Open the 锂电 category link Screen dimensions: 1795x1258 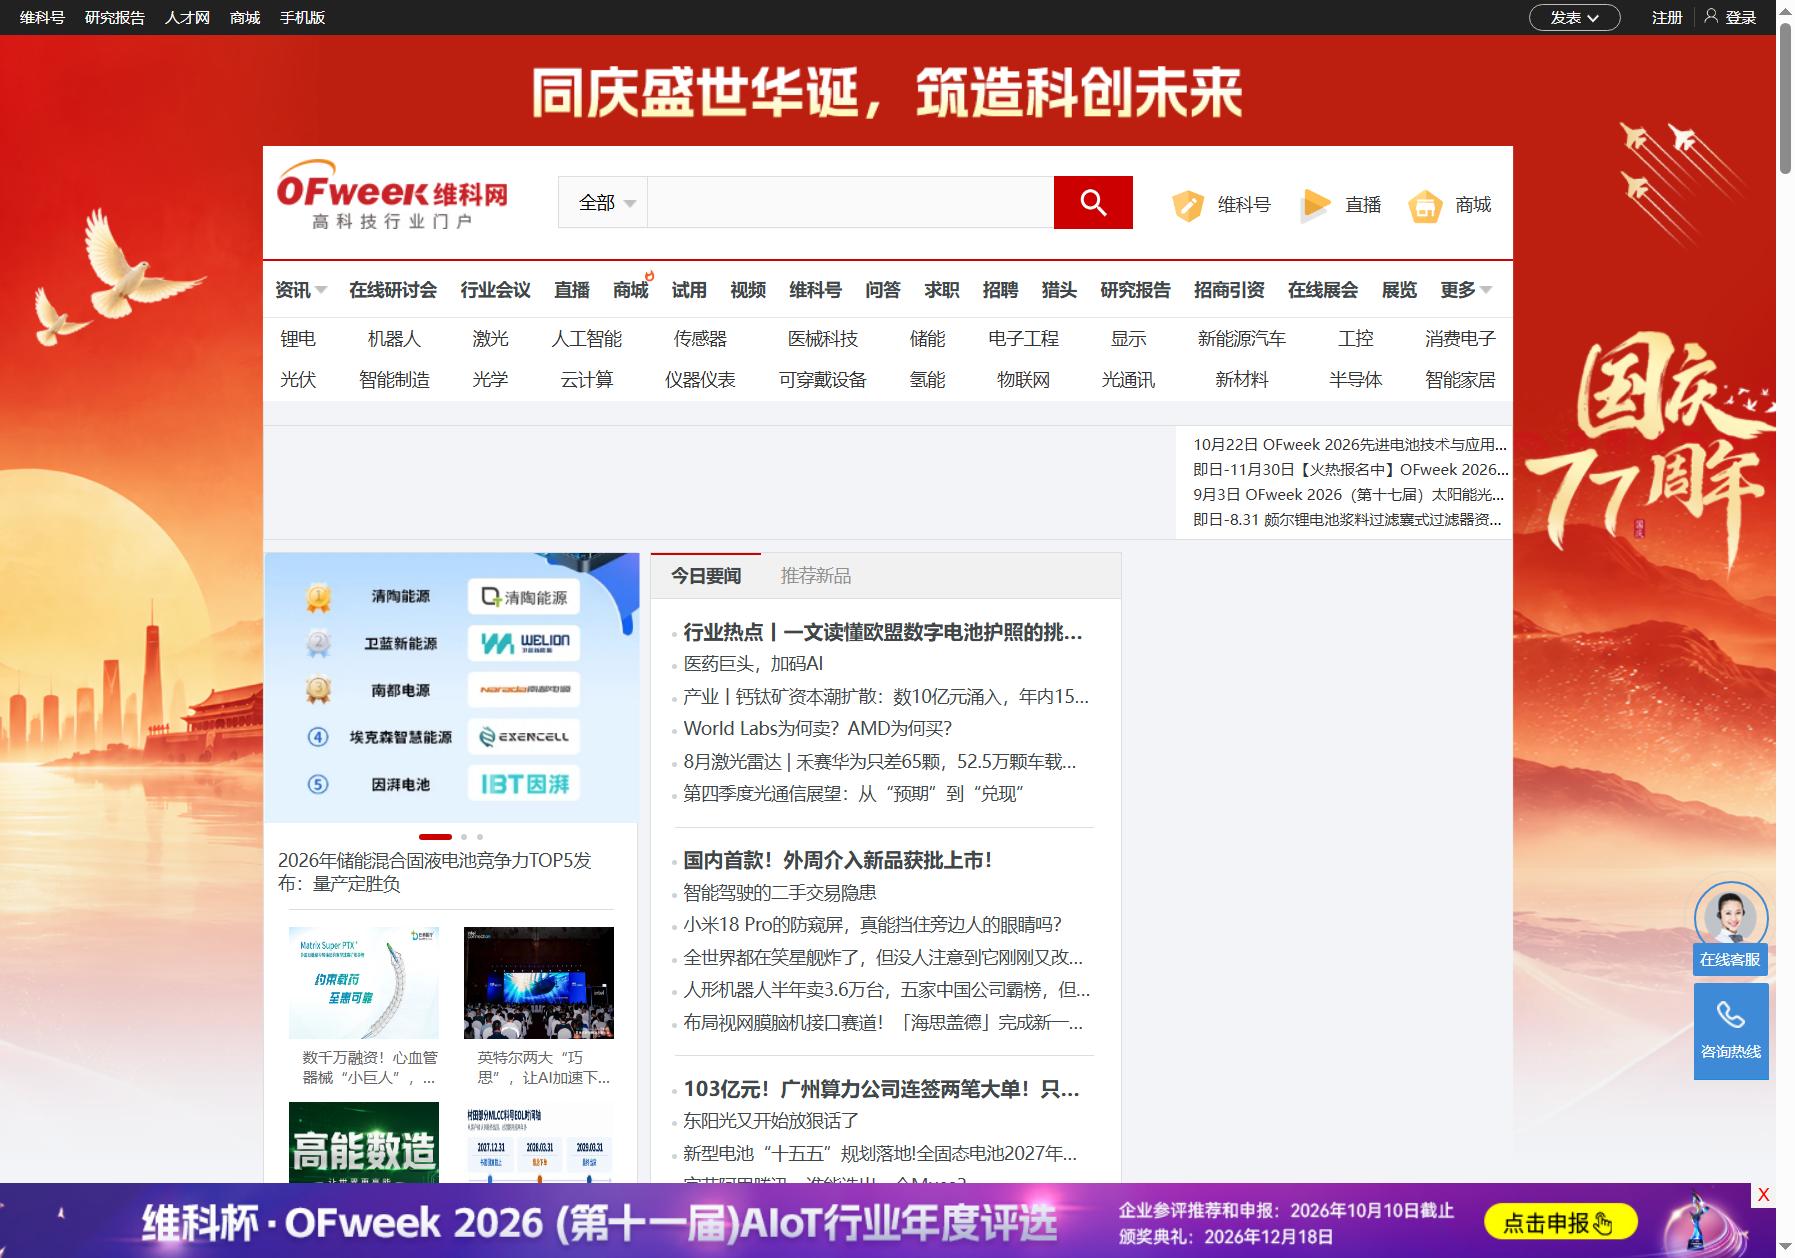point(298,339)
